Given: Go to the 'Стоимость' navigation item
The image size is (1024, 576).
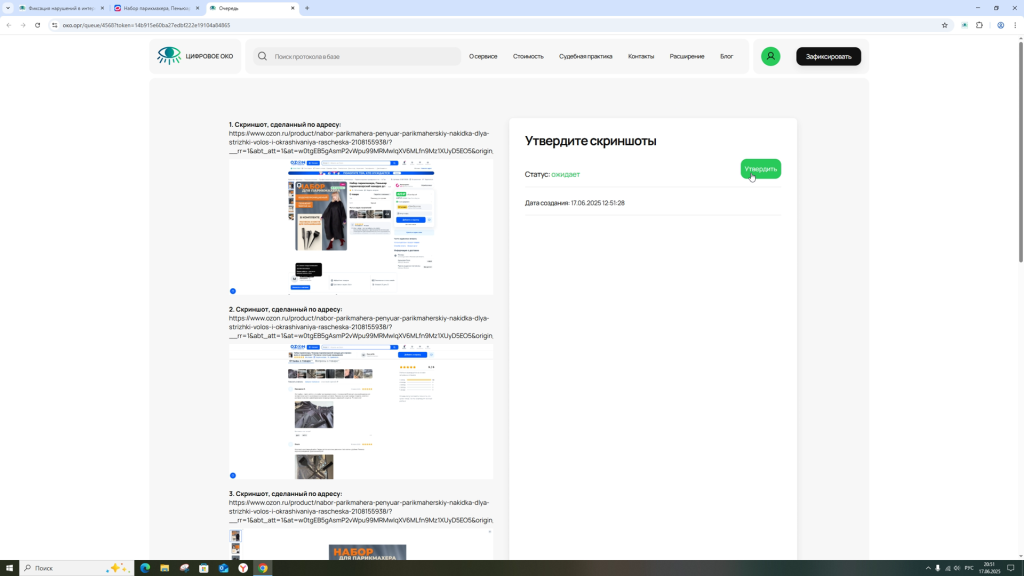Looking at the screenshot, I should [528, 56].
